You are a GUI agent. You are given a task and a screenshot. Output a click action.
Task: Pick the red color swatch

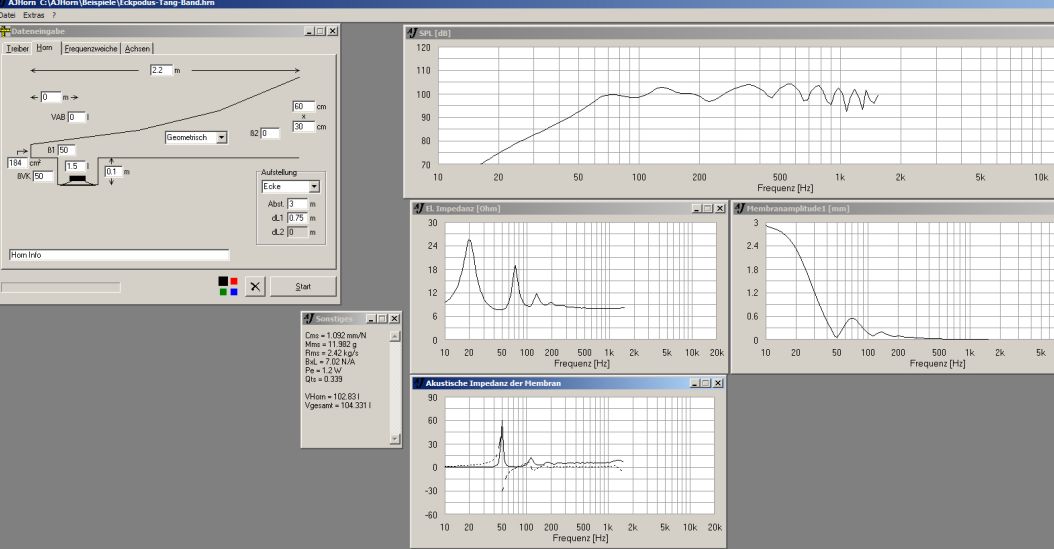(x=234, y=282)
